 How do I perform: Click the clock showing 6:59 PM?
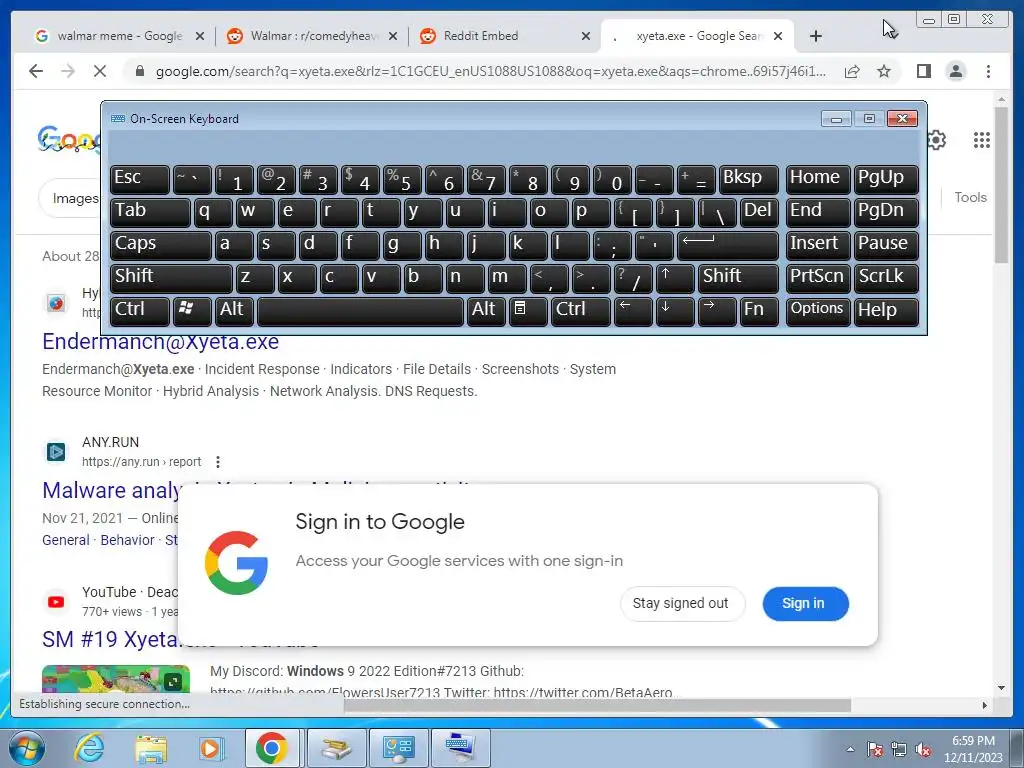(973, 741)
